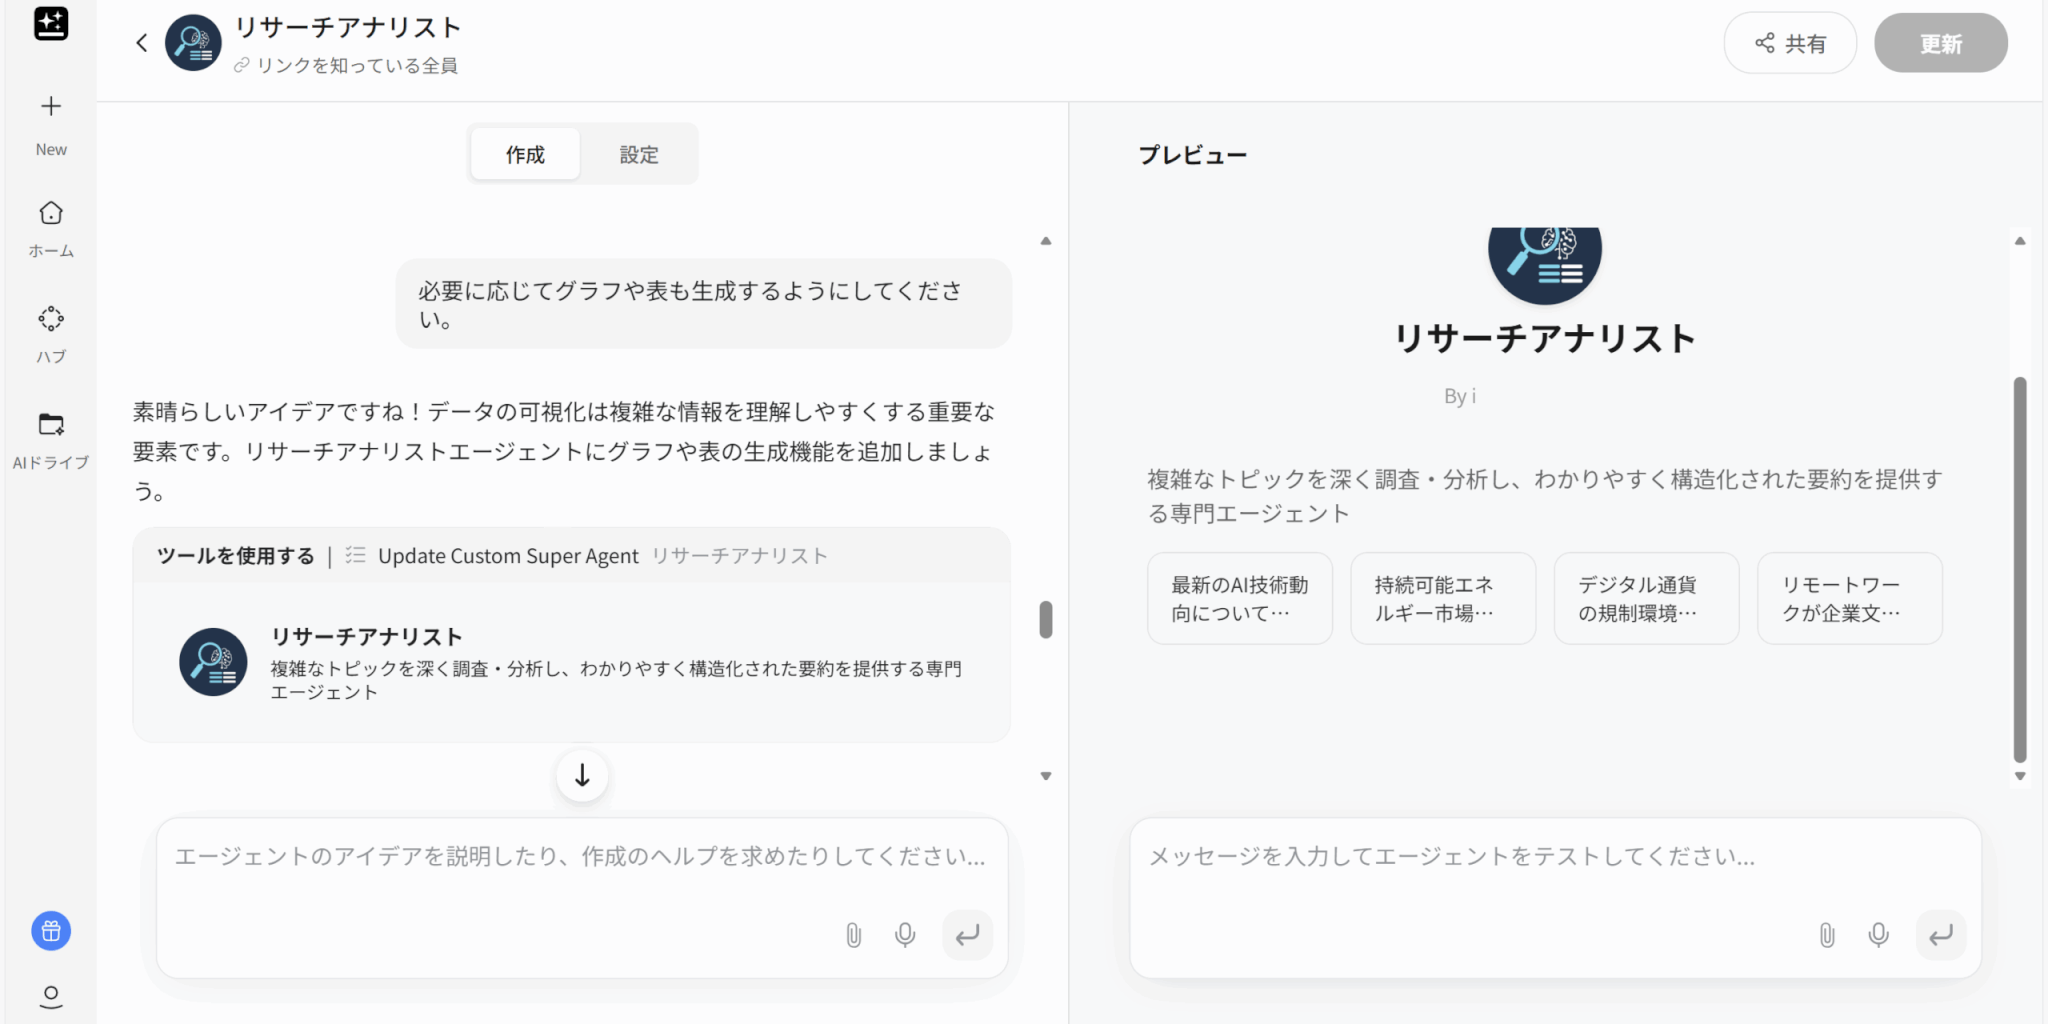The width and height of the screenshot is (2048, 1024).
Task: Select suggestion デジタル通貨の規制環境
Action: coord(1645,598)
